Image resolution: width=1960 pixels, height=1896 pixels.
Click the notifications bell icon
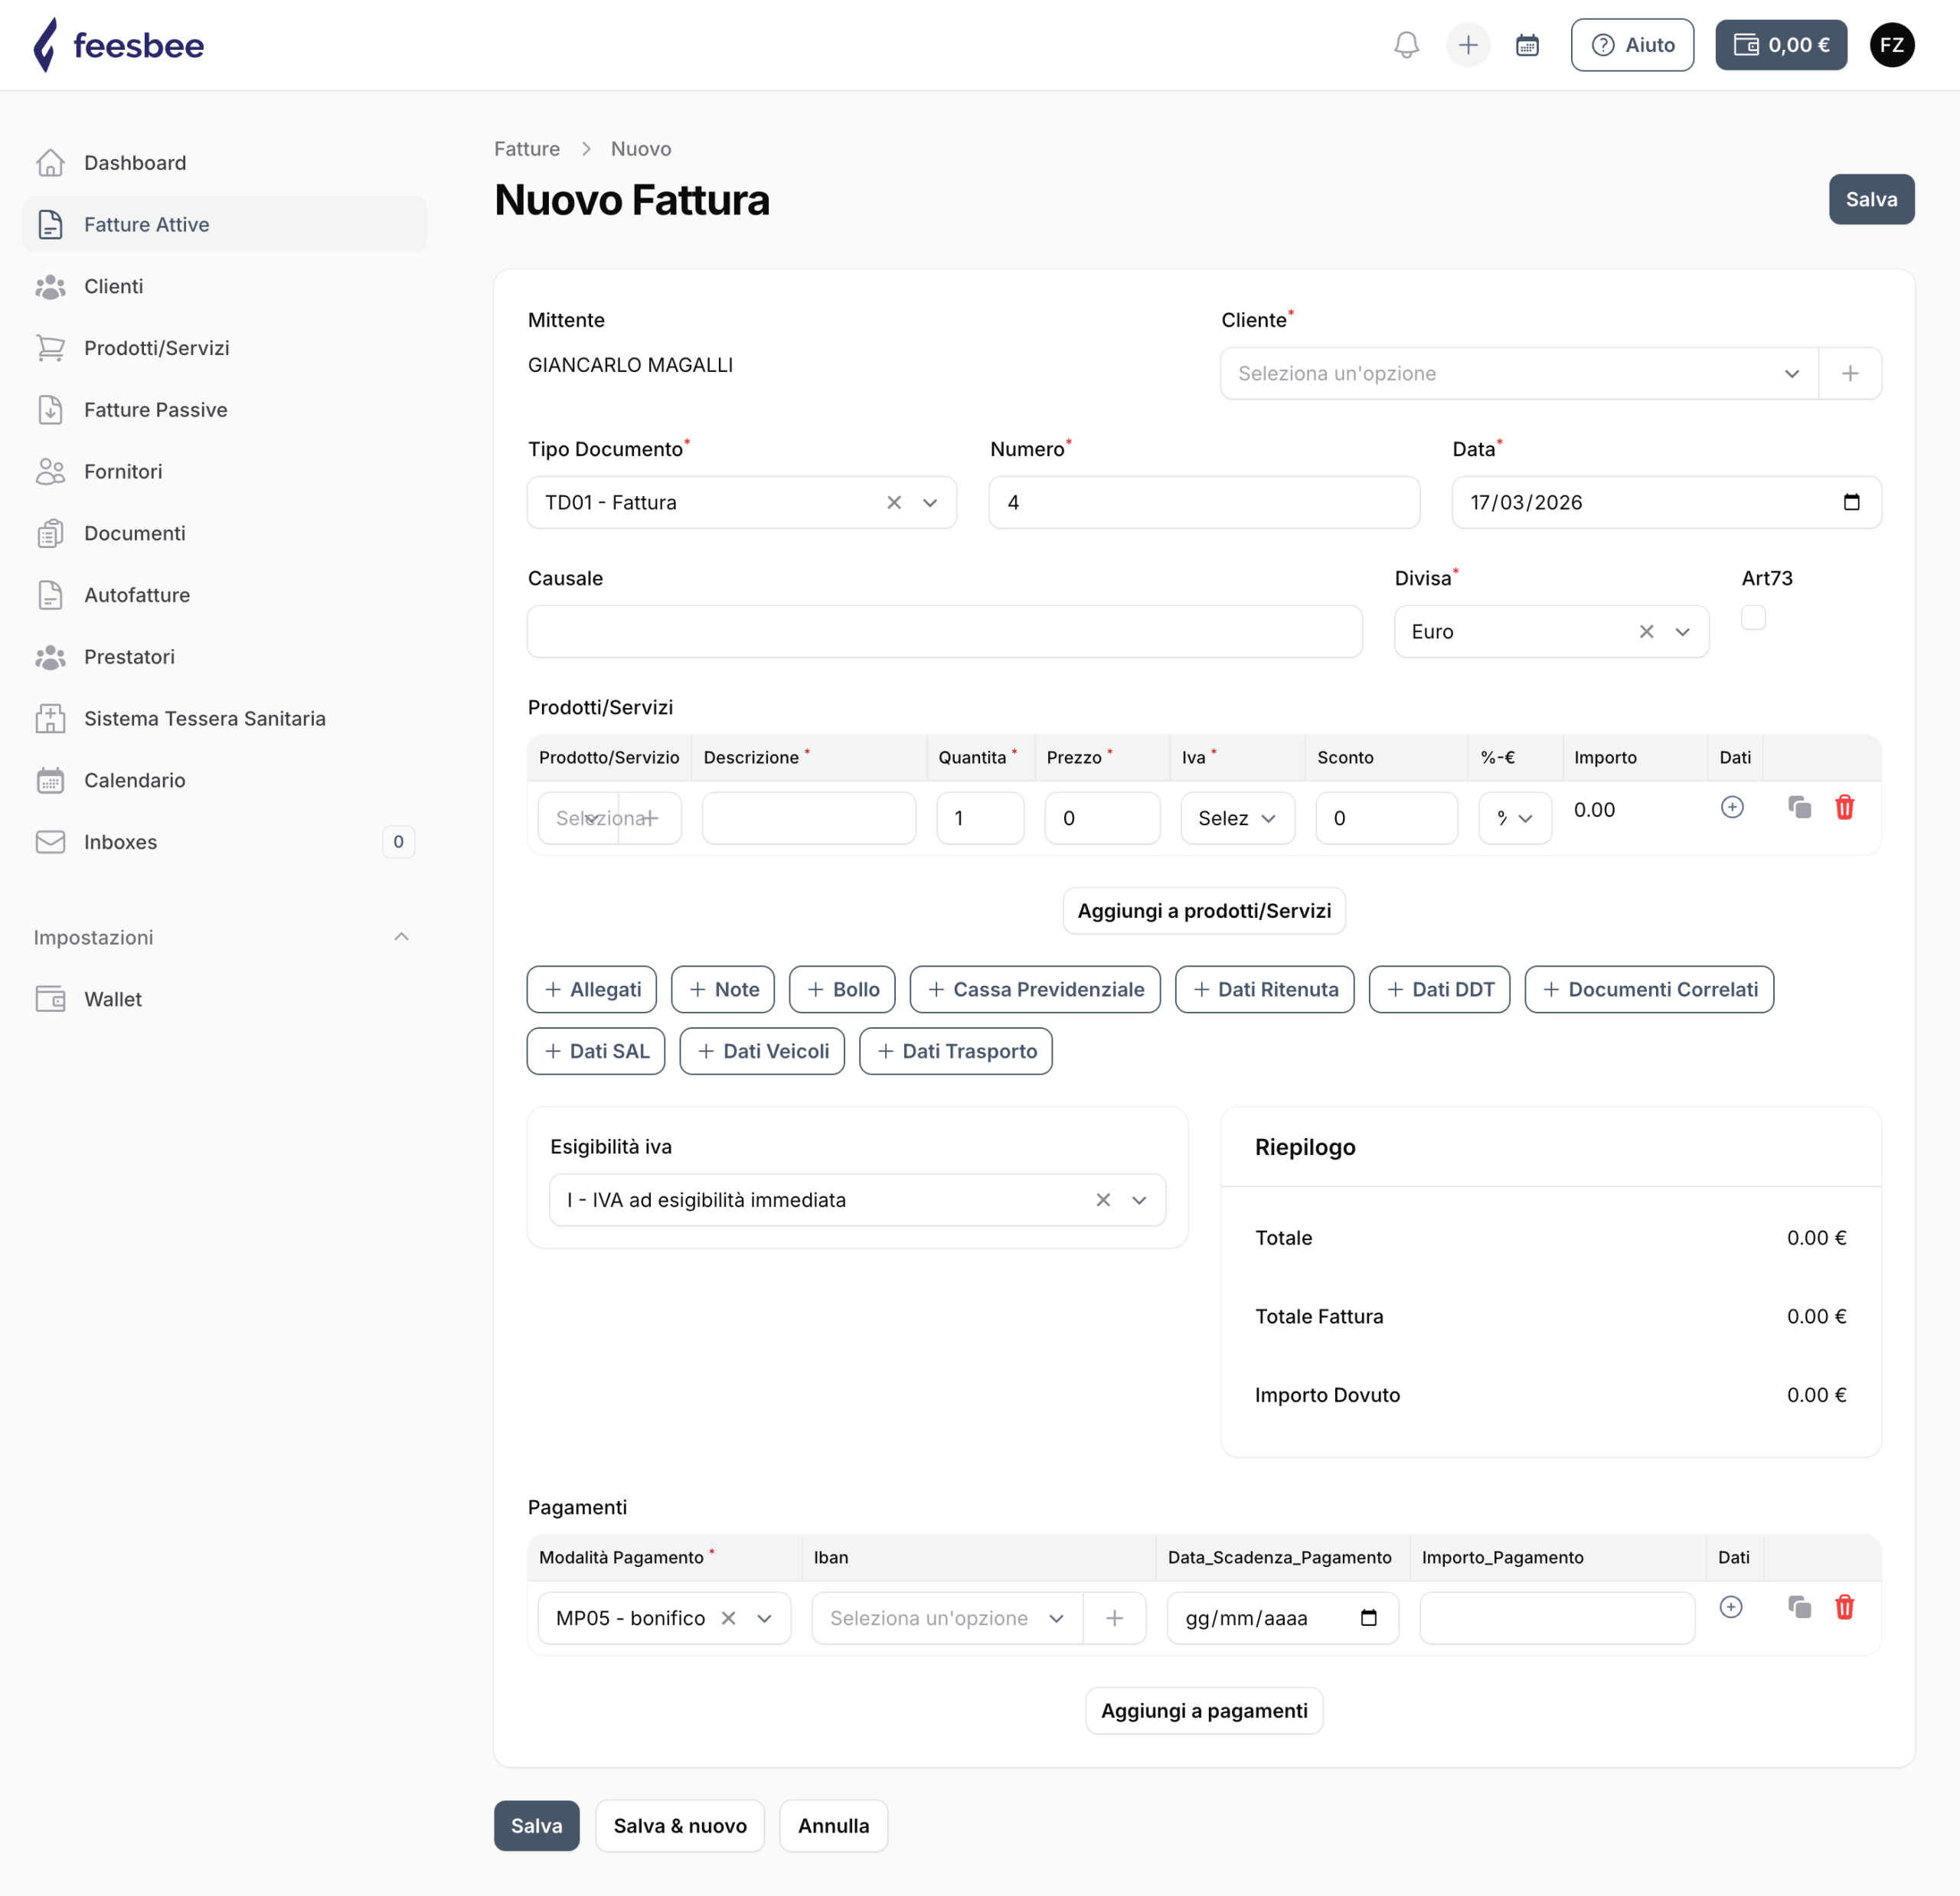(x=1406, y=45)
